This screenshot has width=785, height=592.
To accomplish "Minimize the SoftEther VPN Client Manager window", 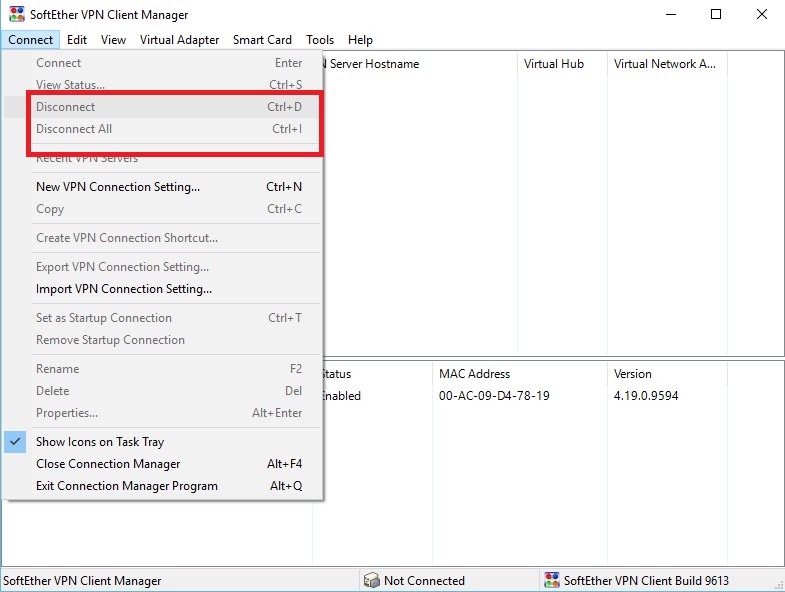I will (671, 14).
